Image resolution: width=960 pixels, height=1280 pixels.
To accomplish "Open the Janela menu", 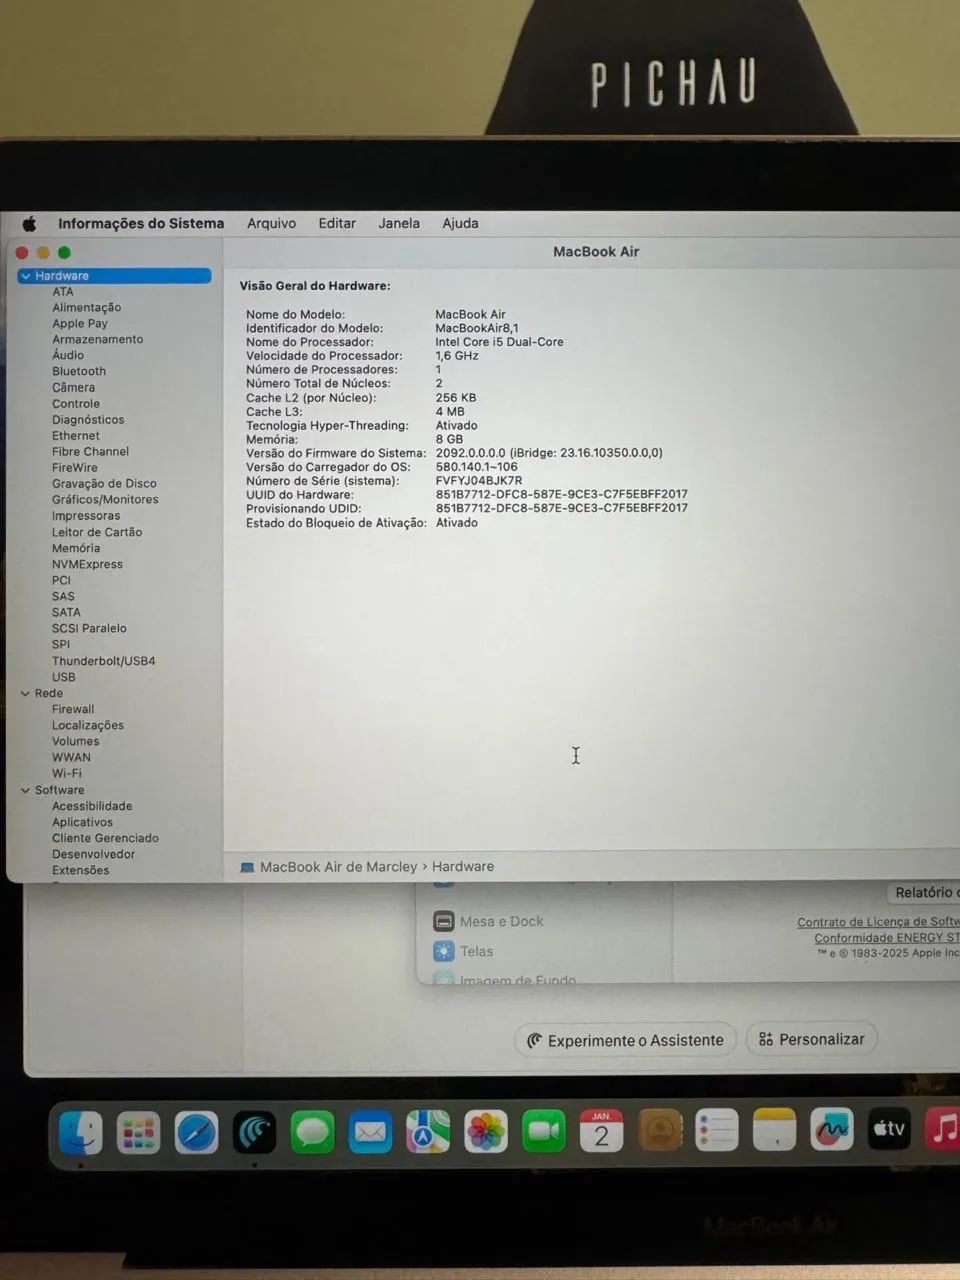I will click(399, 223).
